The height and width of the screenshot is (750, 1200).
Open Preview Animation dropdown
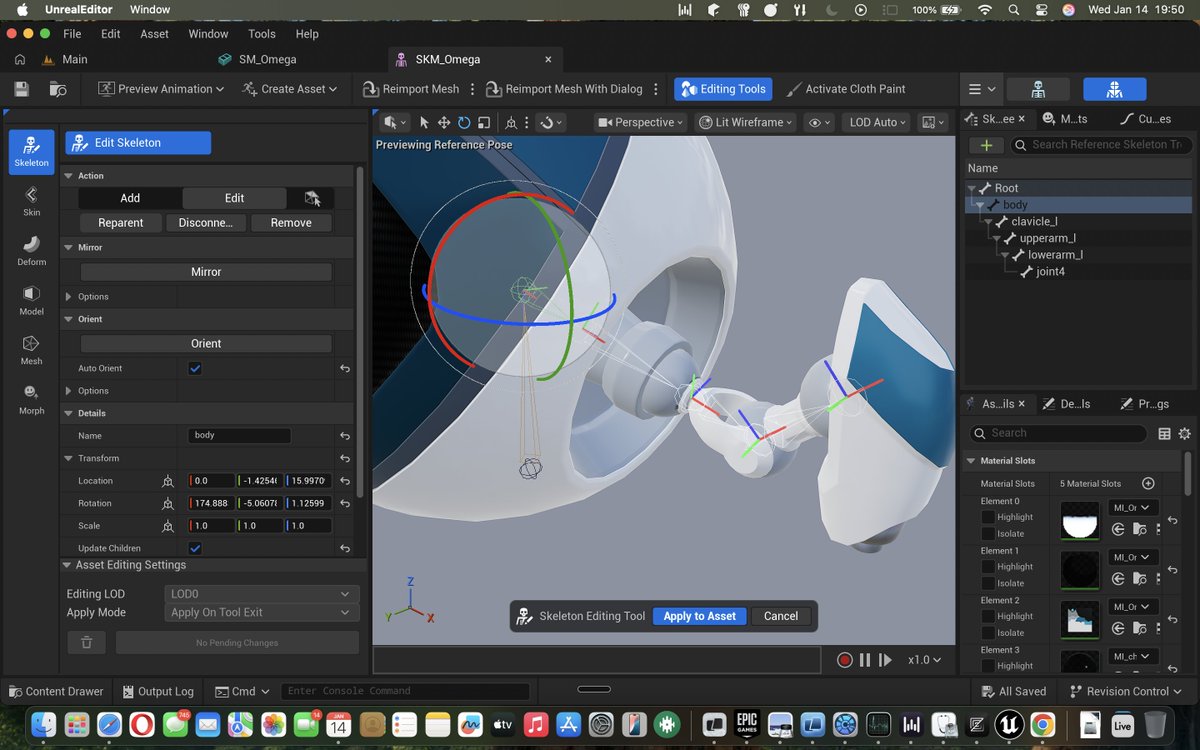click(162, 89)
